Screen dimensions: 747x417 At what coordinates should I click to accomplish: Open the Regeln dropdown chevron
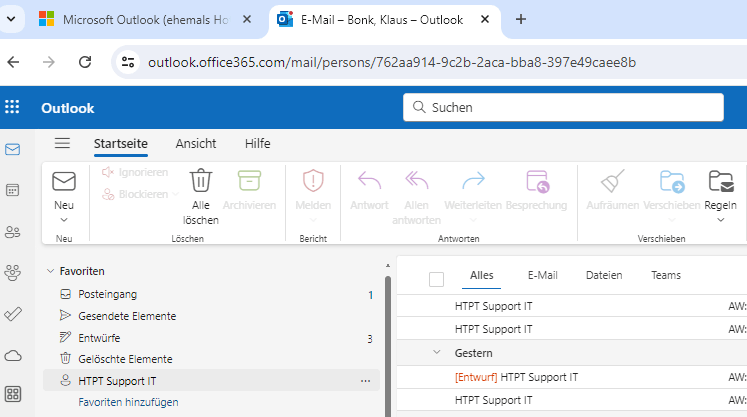(721, 220)
